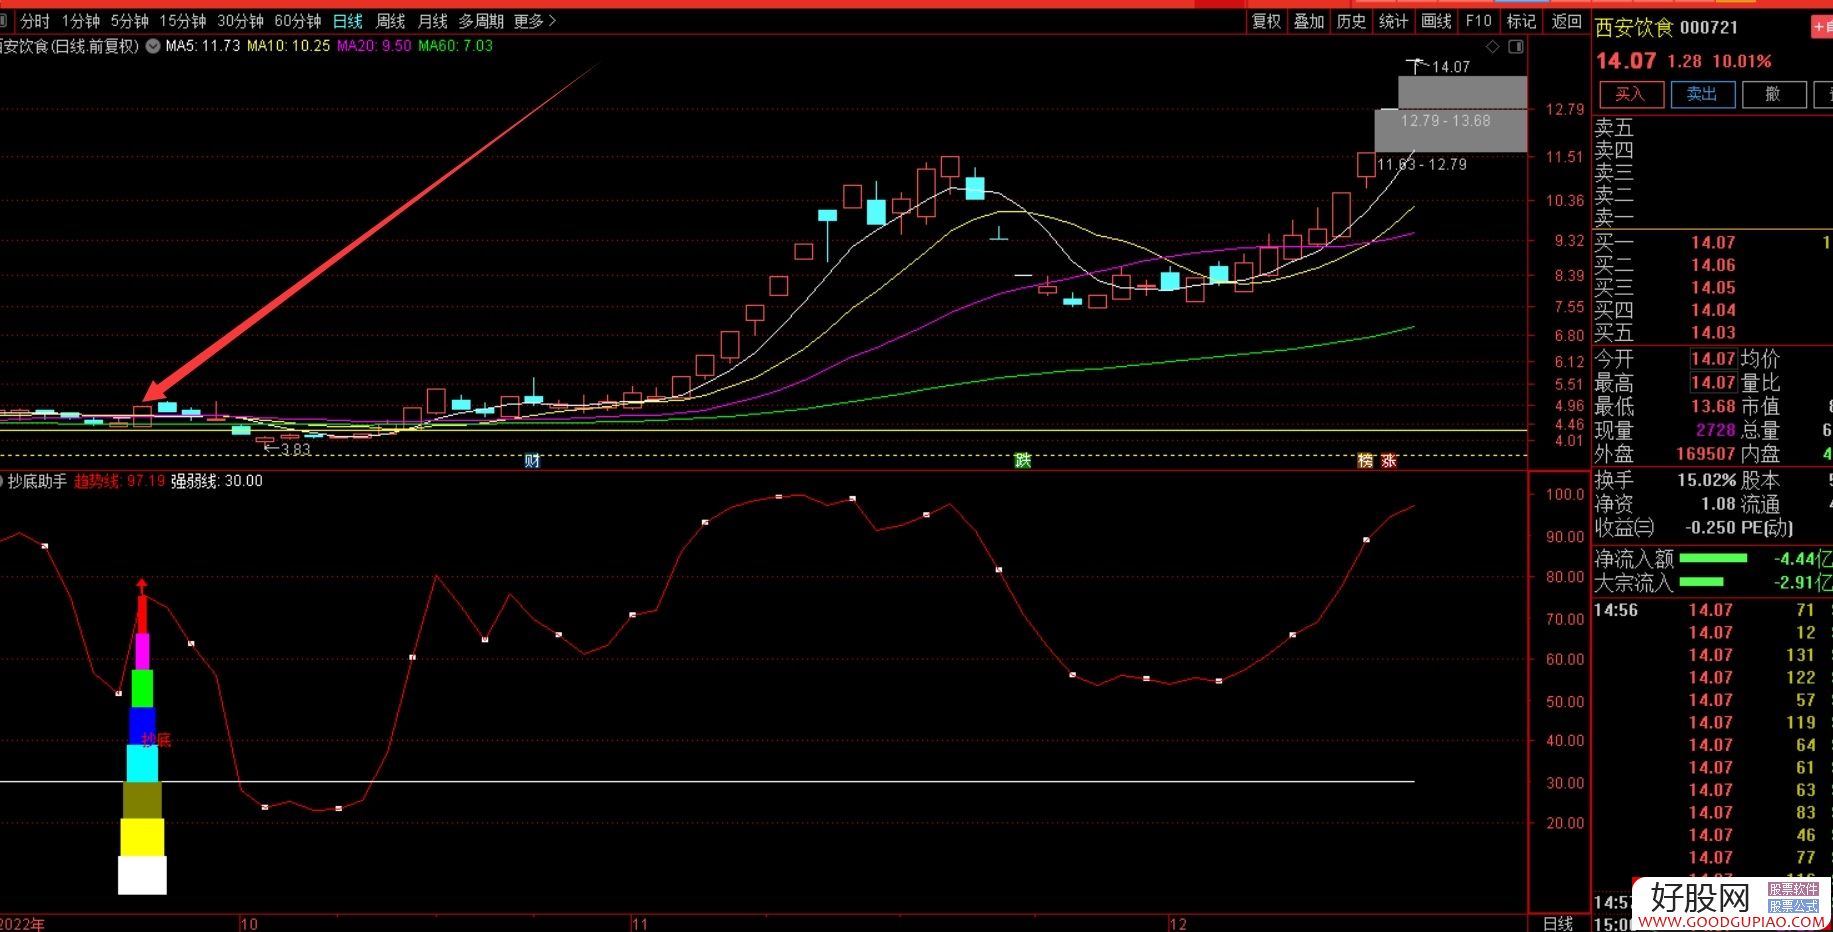
Task: Click the 涨 event marker on timeline
Action: [x=1388, y=460]
